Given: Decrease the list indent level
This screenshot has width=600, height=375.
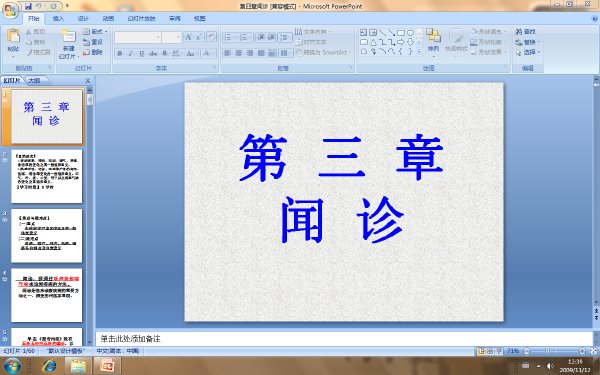Looking at the screenshot, I should click(261, 37).
